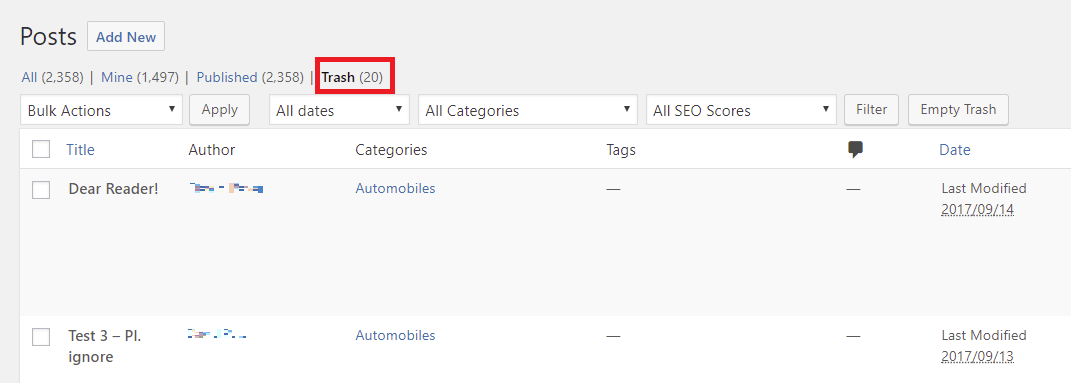1071x383 pixels.
Task: Open Automobiles category of Dear Reader! post
Action: tap(395, 188)
